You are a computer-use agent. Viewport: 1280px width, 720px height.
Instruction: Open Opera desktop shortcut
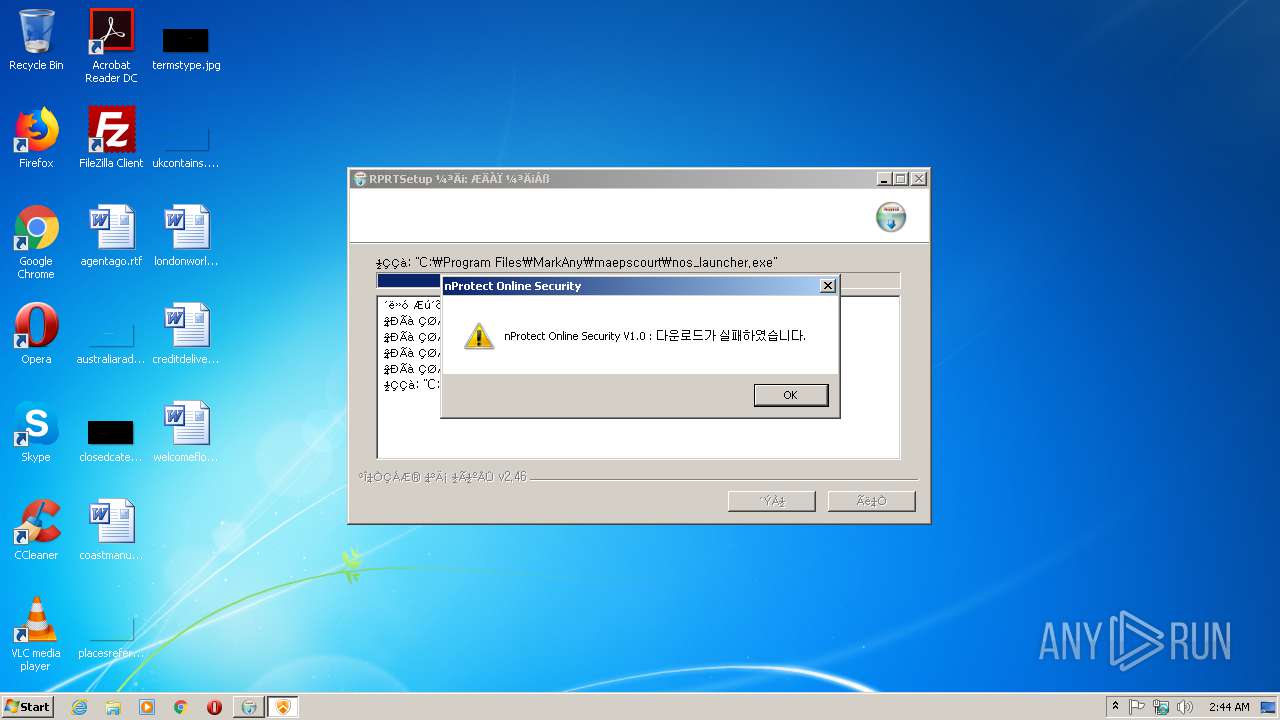point(36,334)
